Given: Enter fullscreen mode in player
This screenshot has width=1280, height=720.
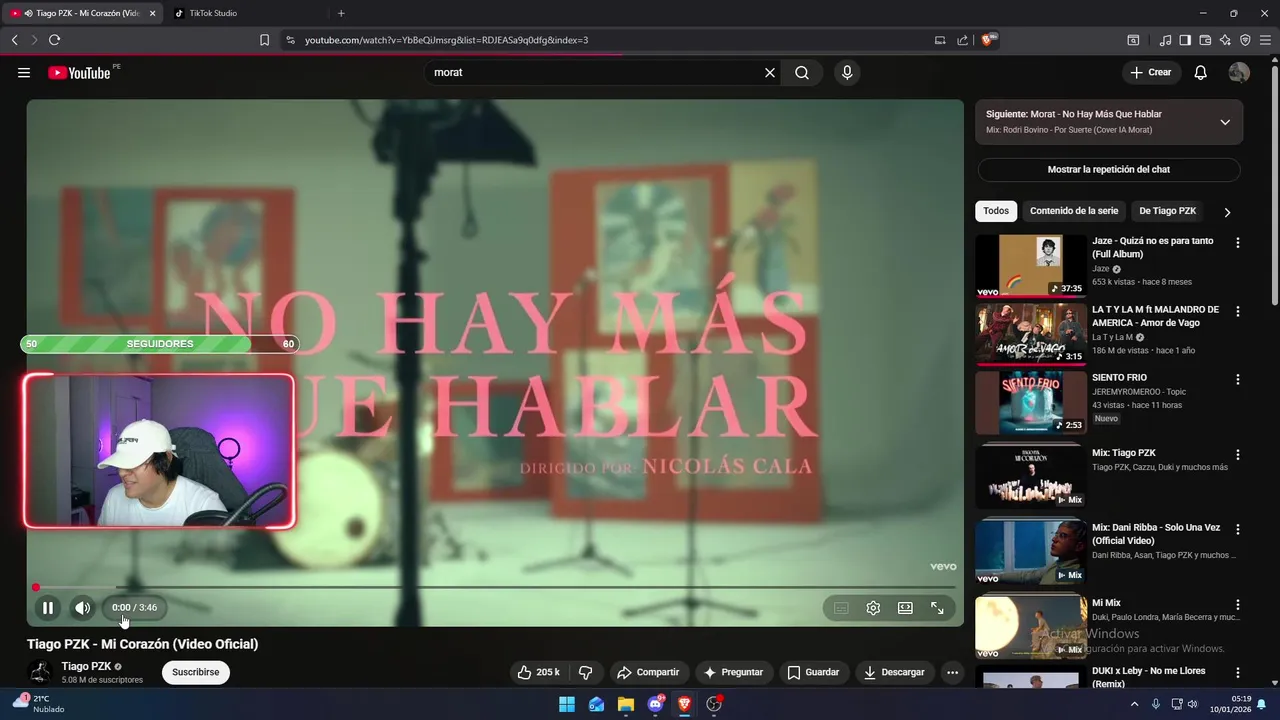Looking at the screenshot, I should (x=937, y=608).
